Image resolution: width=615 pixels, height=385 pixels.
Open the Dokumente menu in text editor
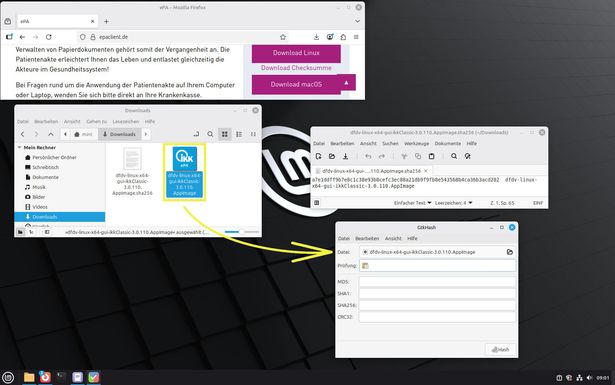point(448,143)
